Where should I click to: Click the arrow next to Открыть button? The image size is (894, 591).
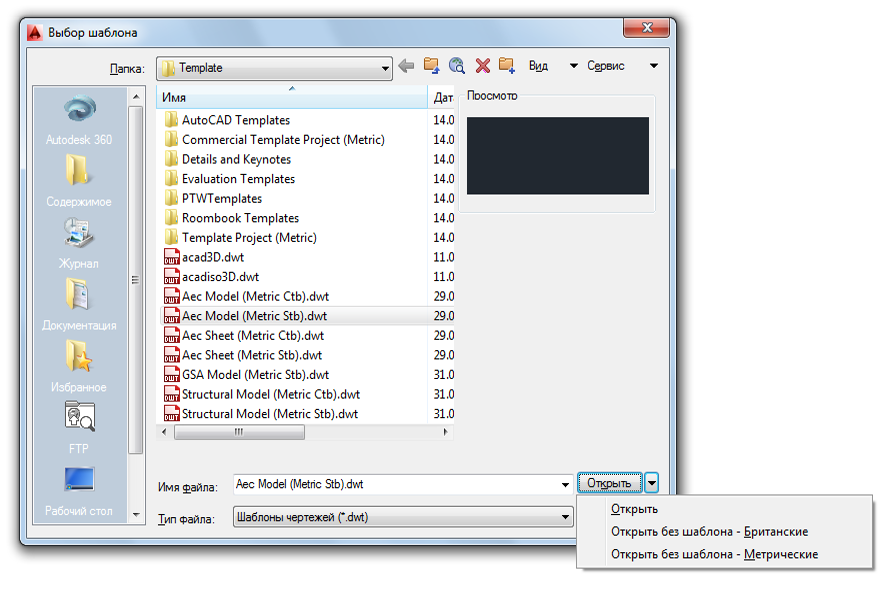(x=652, y=483)
